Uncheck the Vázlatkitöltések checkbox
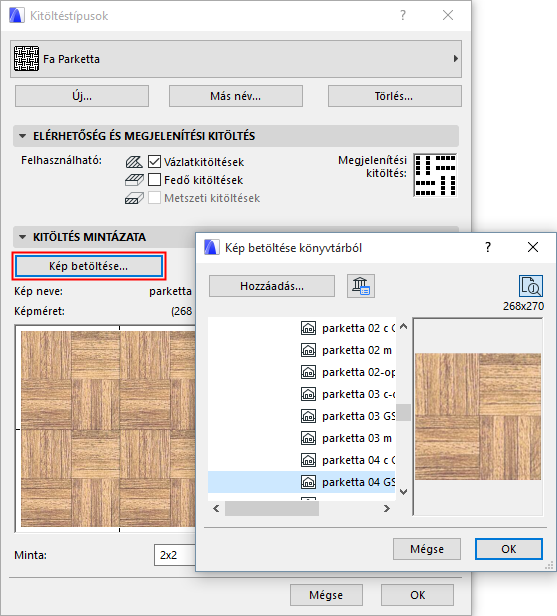 pyautogui.click(x=154, y=161)
